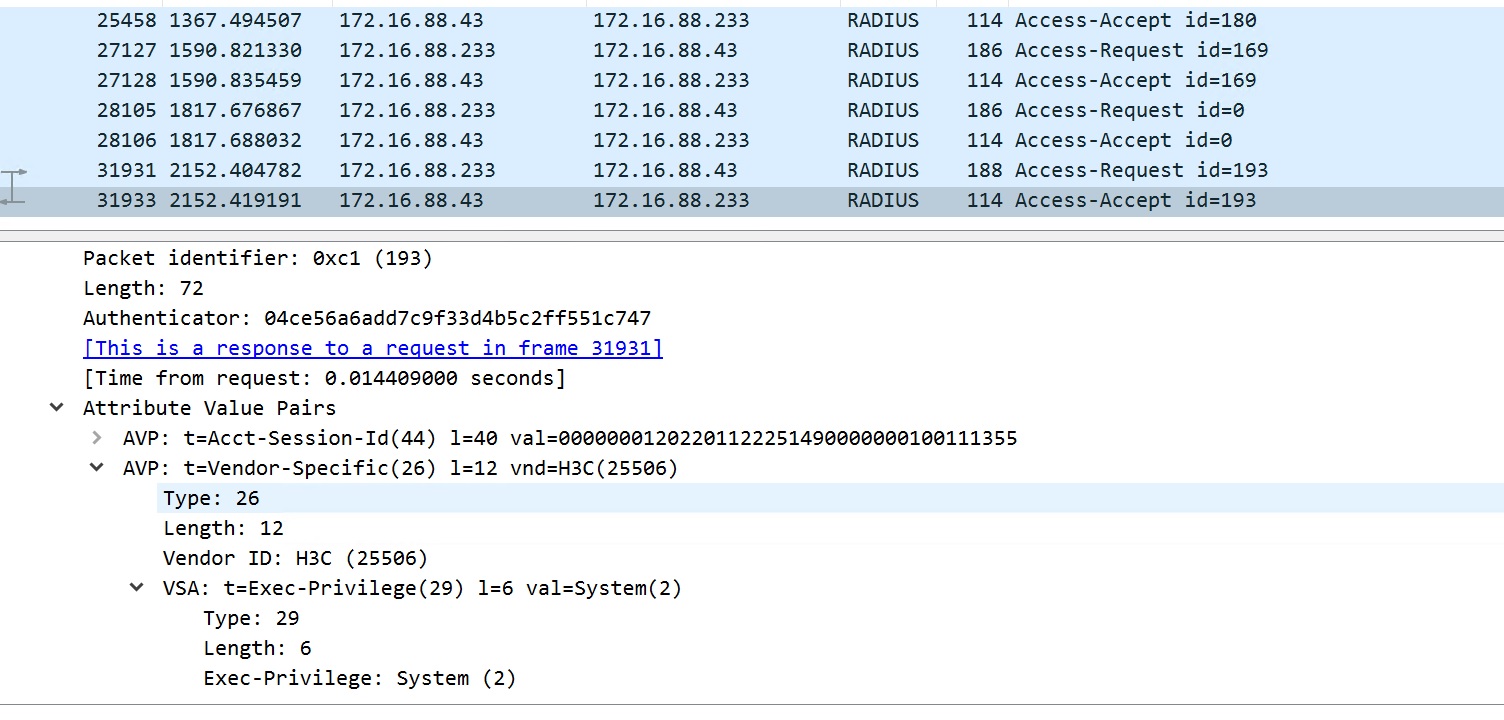Image resolution: width=1504 pixels, height=720 pixels.
Task: Select the Exec-Privilege: System (2) line
Action: 359,678
